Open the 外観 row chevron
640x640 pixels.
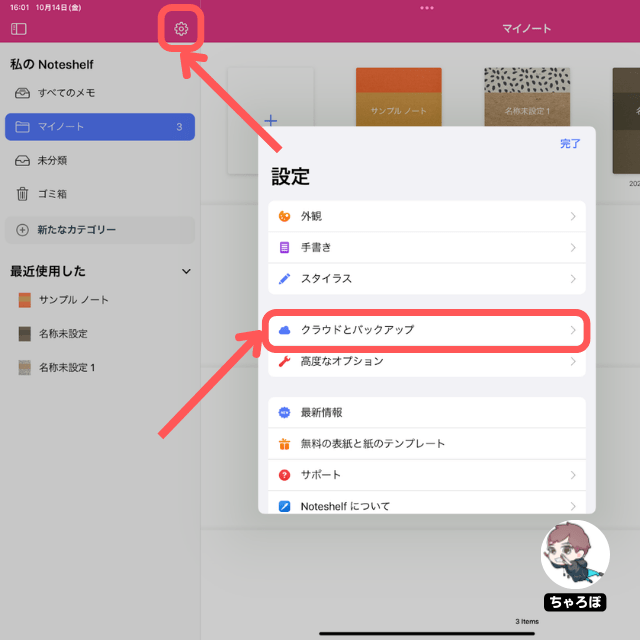pos(573,216)
